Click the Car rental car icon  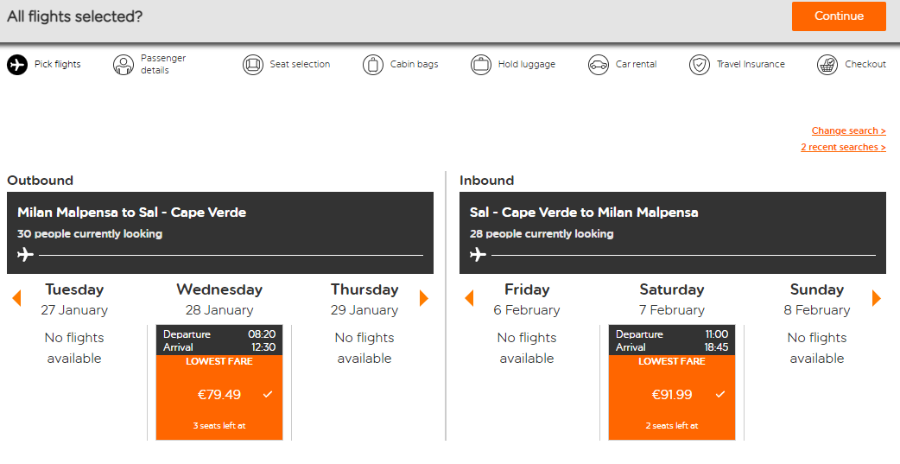598,64
